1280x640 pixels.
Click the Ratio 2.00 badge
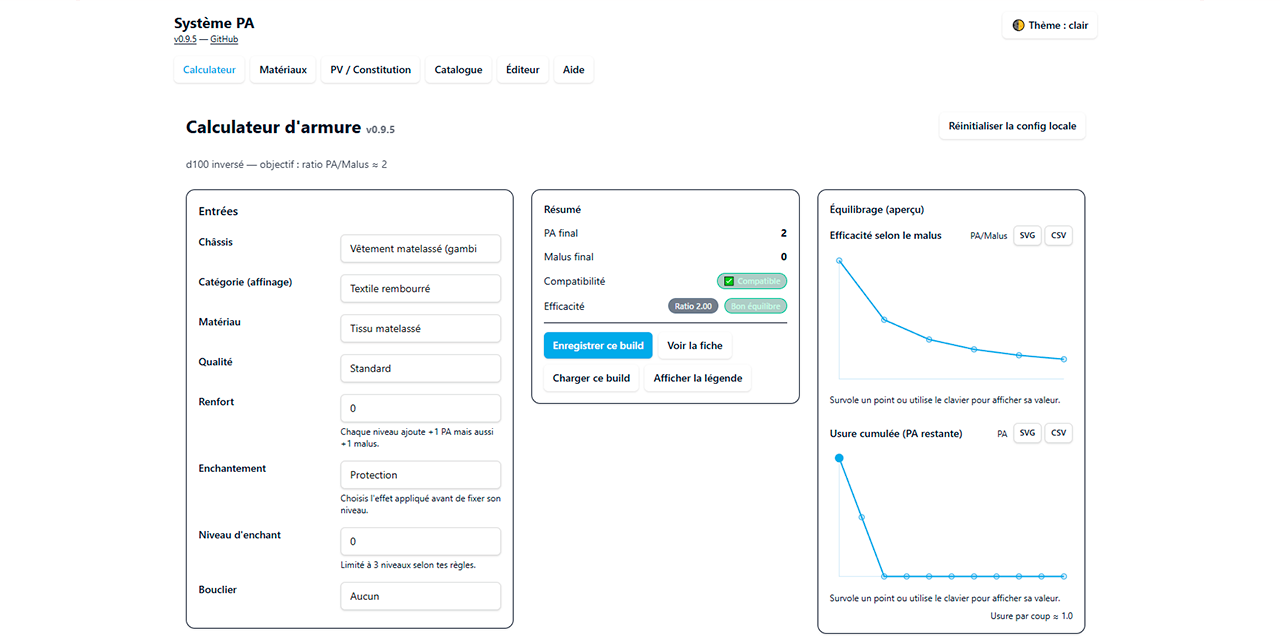click(693, 306)
